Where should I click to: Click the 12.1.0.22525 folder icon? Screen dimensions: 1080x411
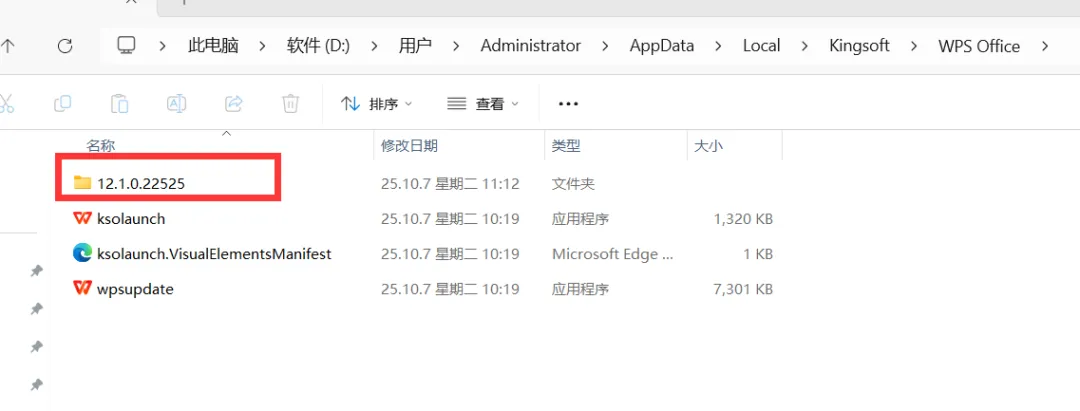point(83,183)
